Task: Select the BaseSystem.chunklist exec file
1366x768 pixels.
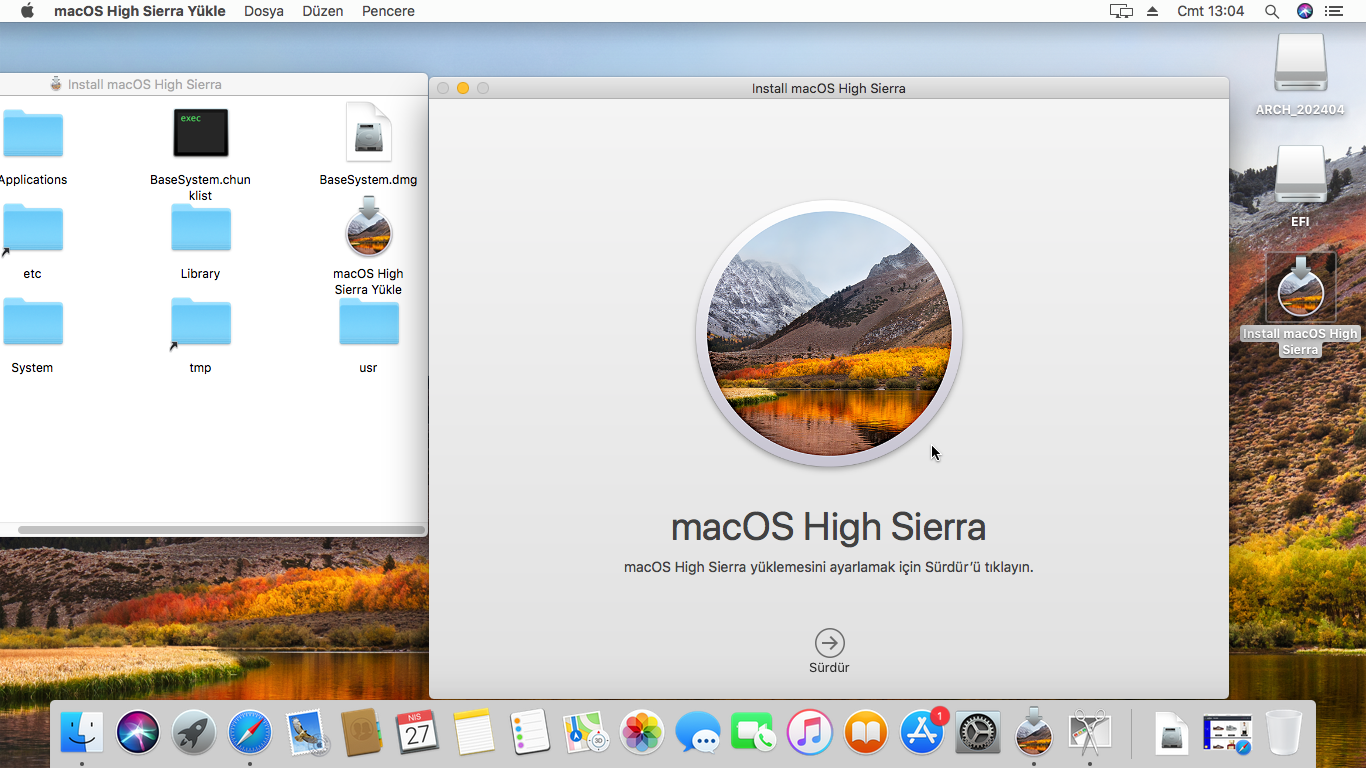Action: 200,133
